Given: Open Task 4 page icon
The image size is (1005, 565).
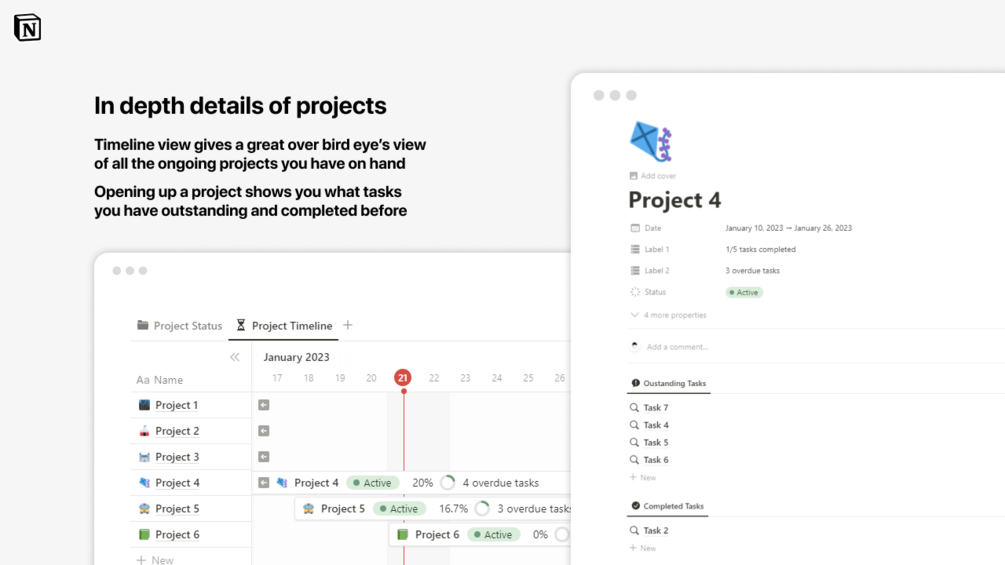Looking at the screenshot, I should click(634, 425).
